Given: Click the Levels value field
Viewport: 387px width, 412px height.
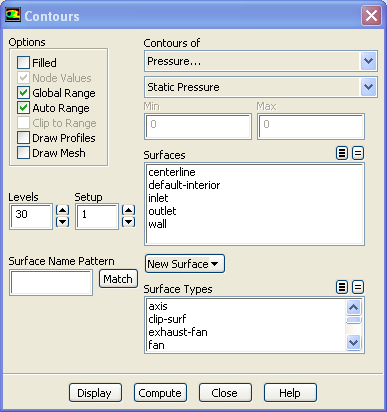Looking at the screenshot, I should [x=31, y=217].
